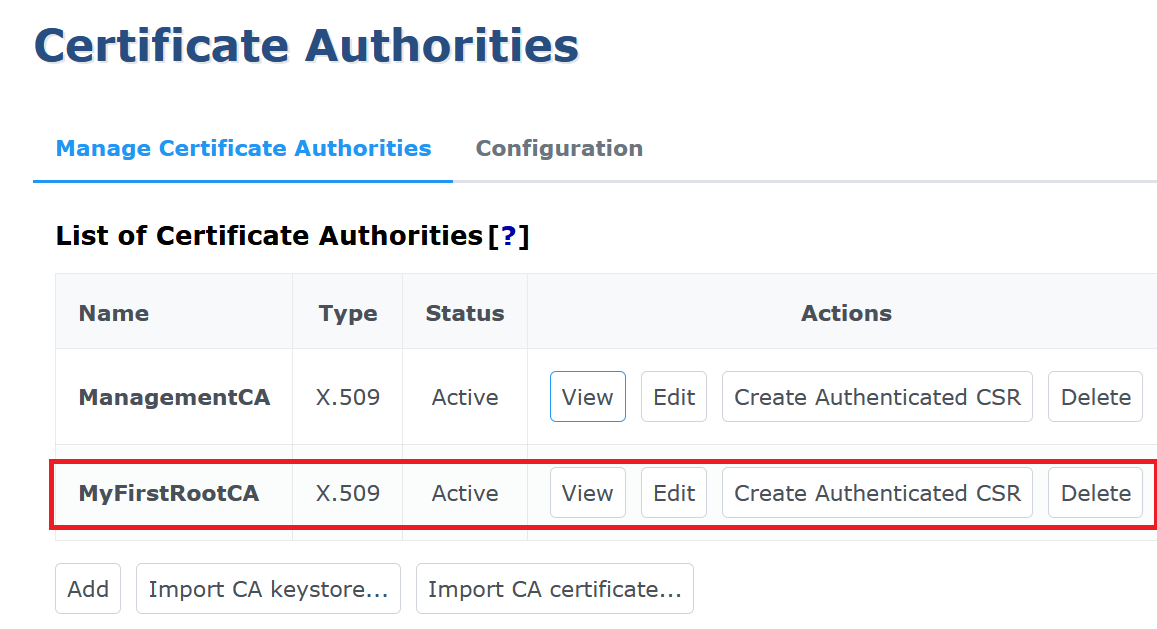1157x629 pixels.
Task: Switch to the Configuration tab
Action: pos(559,149)
